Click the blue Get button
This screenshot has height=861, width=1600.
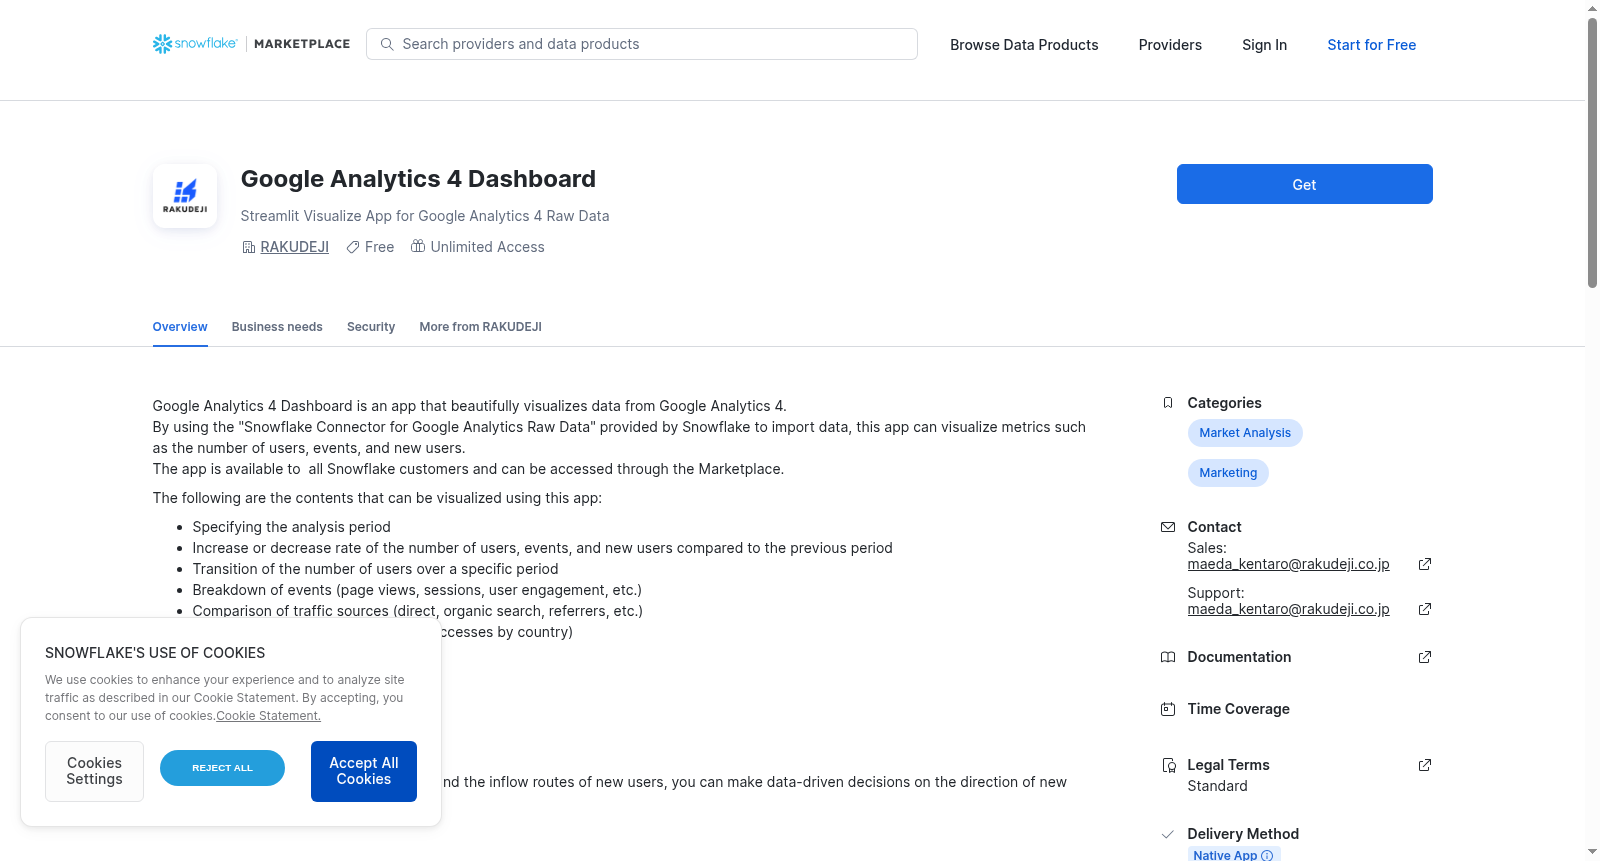(x=1304, y=184)
